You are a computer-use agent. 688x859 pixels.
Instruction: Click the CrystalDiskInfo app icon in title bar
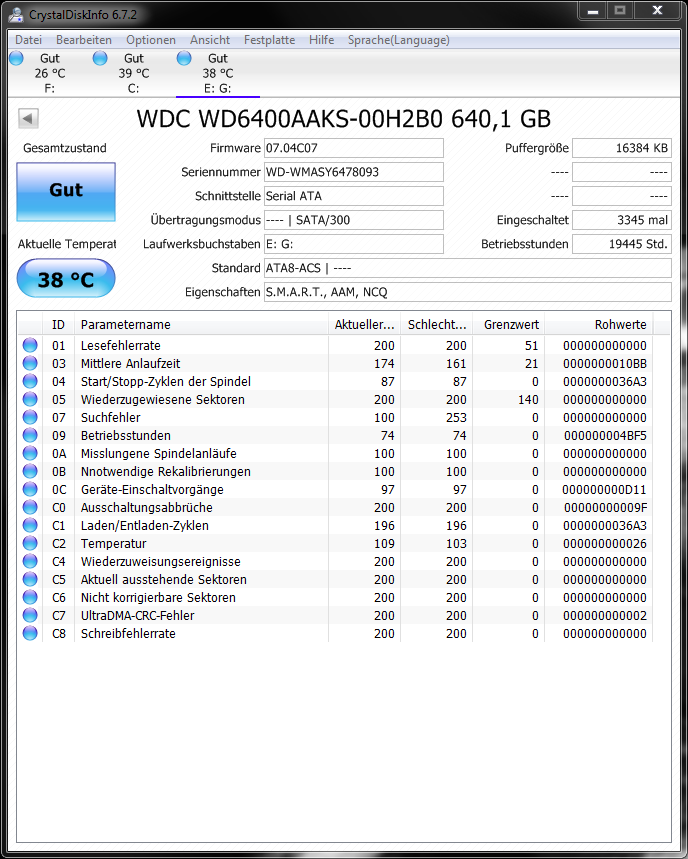[x=15, y=14]
